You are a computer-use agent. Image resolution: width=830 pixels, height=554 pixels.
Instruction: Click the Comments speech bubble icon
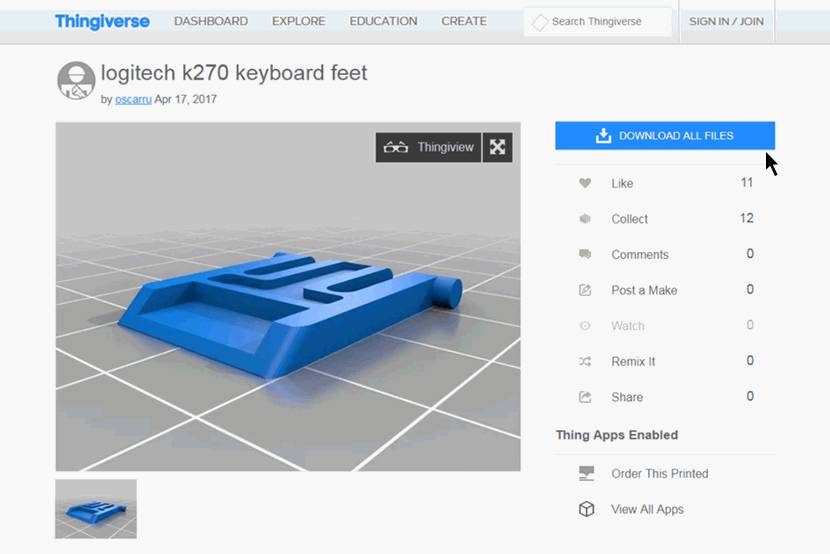click(x=585, y=254)
